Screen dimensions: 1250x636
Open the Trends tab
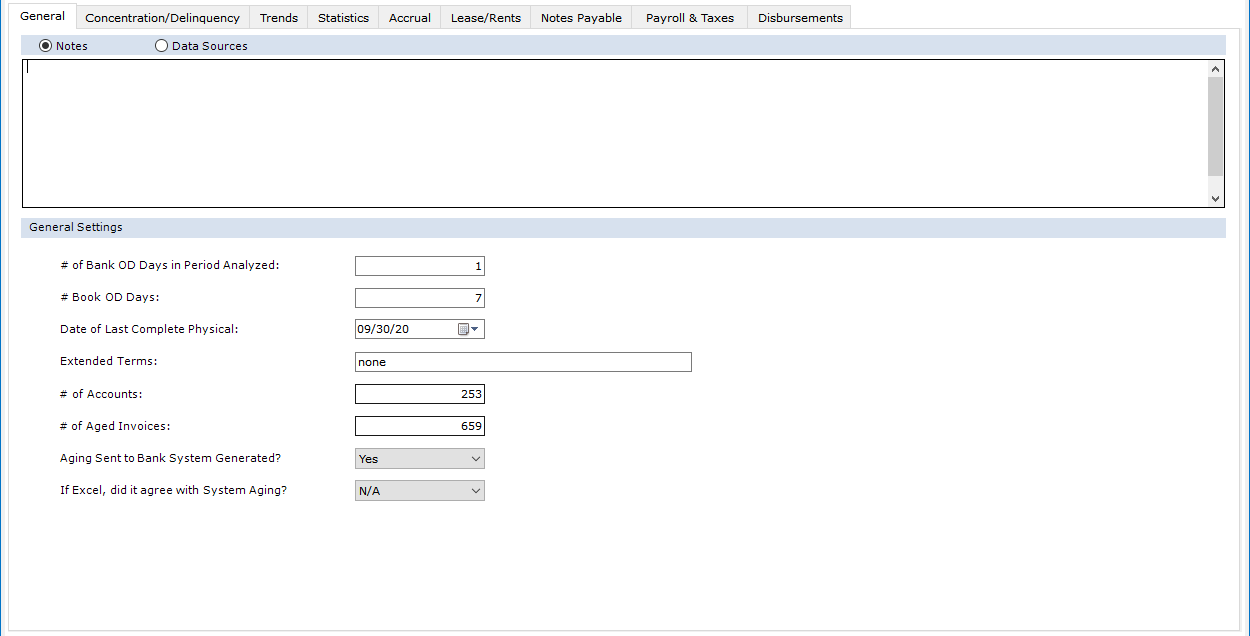279,18
